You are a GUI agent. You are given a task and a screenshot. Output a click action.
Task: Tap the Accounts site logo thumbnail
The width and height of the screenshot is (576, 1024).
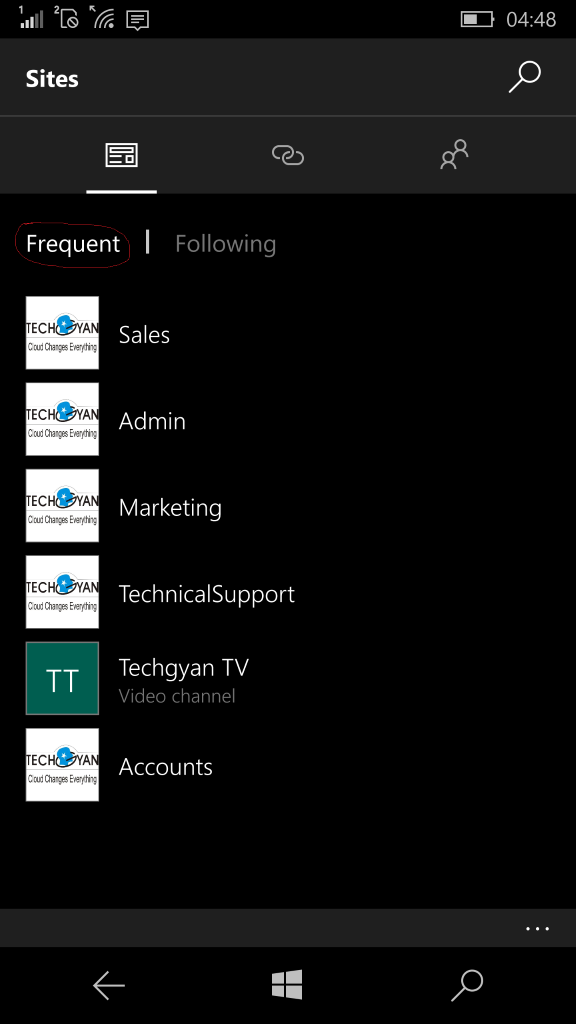pyautogui.click(x=62, y=765)
